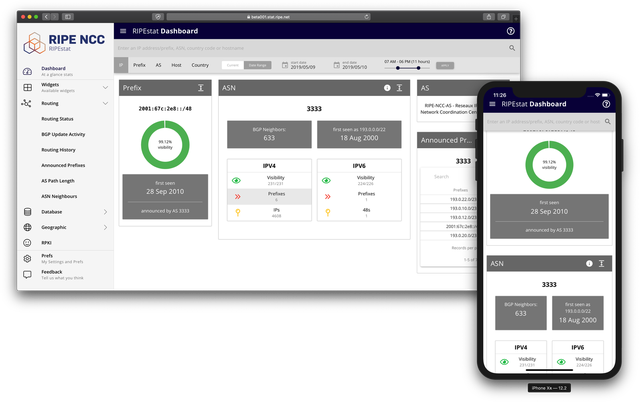Open Routing Status in the sidebar

pyautogui.click(x=57, y=119)
